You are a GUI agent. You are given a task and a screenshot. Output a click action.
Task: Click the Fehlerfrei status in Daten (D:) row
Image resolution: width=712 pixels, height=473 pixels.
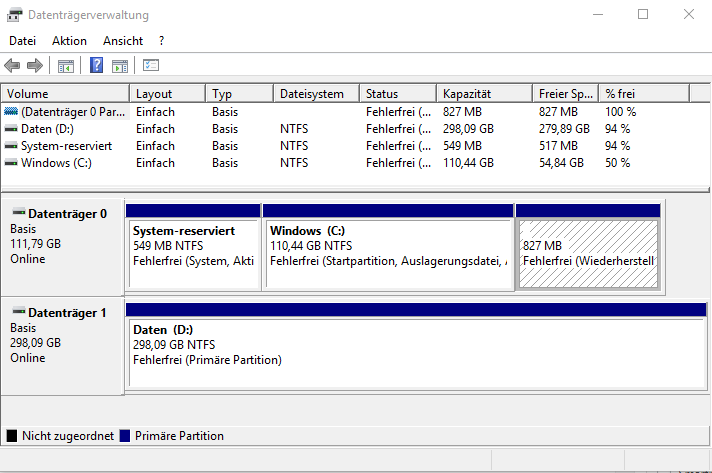(398, 129)
